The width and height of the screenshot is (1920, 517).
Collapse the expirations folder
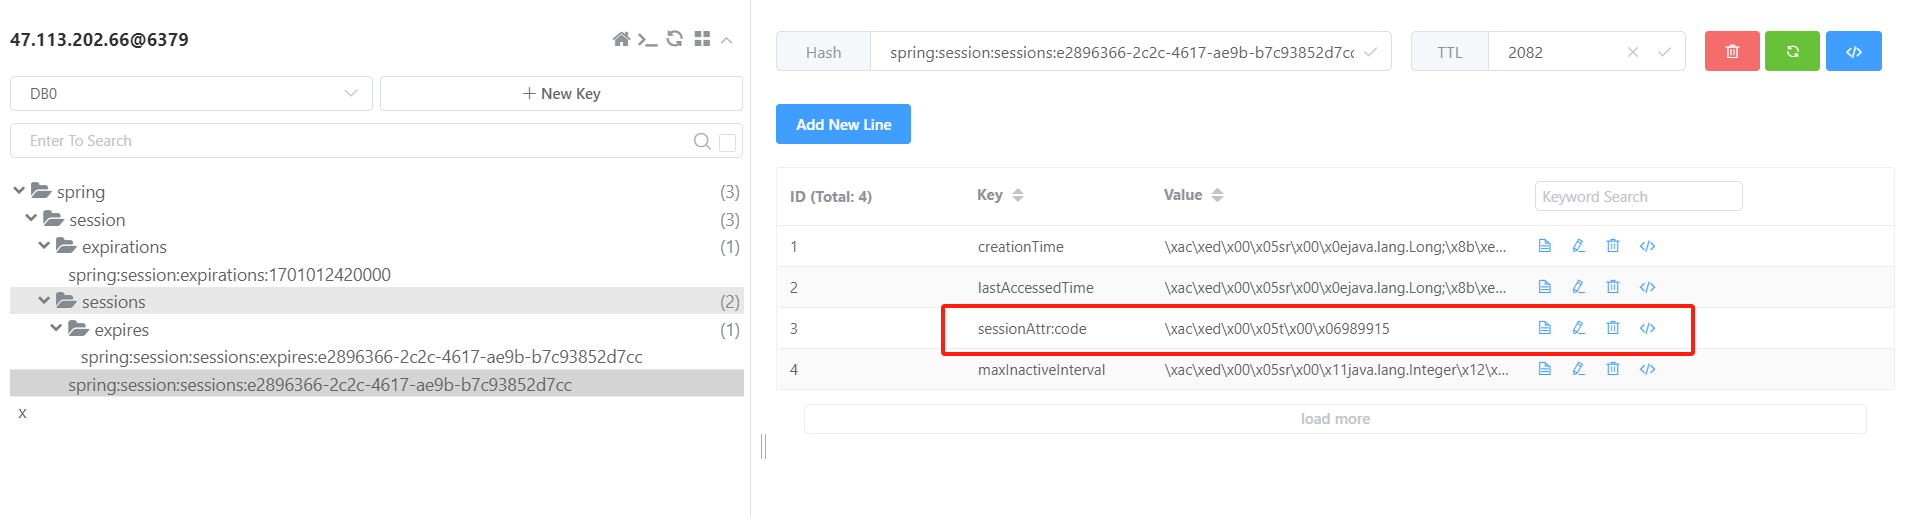(x=44, y=246)
